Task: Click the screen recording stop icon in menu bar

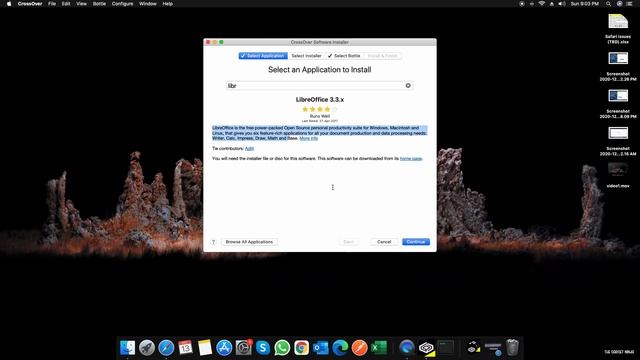Action: [x=522, y=4]
